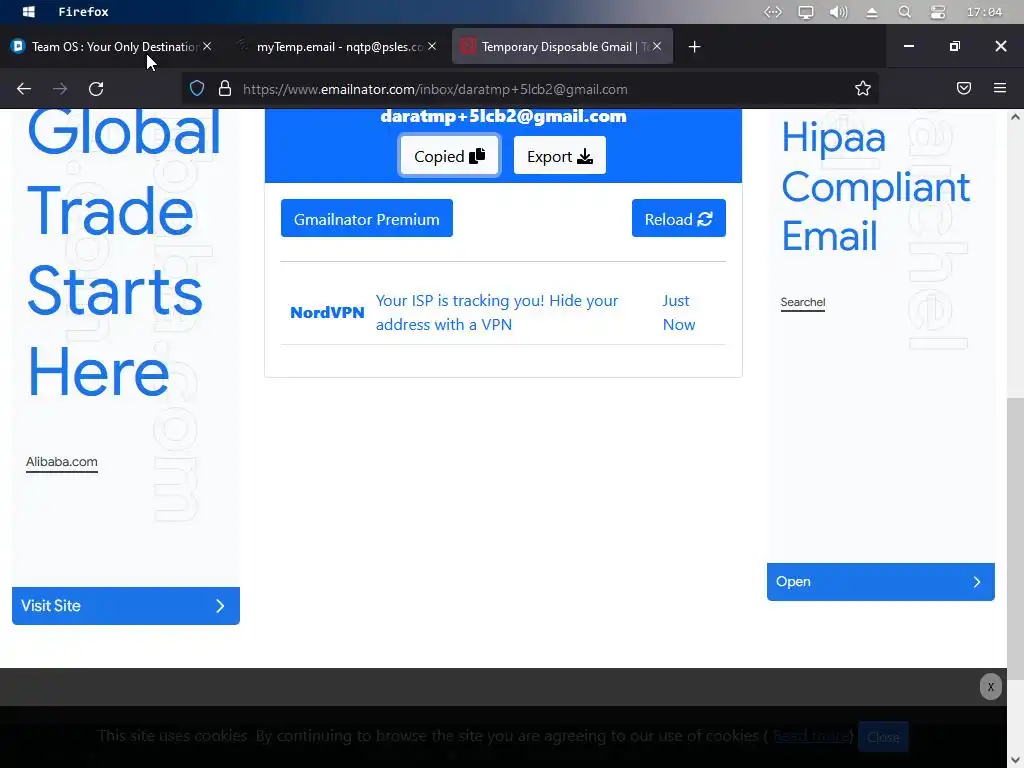This screenshot has width=1024, height=768.
Task: Close the Temporary Disposable Gmail tab
Action: [x=657, y=46]
